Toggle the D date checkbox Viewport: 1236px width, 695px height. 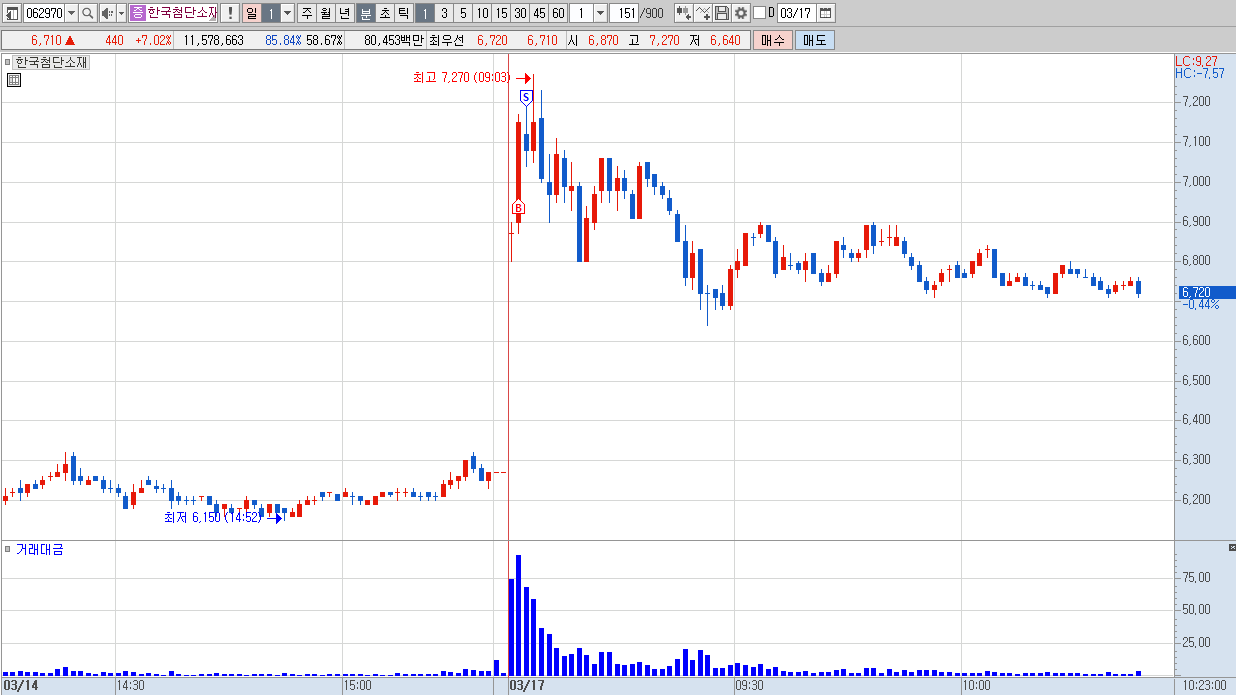759,13
